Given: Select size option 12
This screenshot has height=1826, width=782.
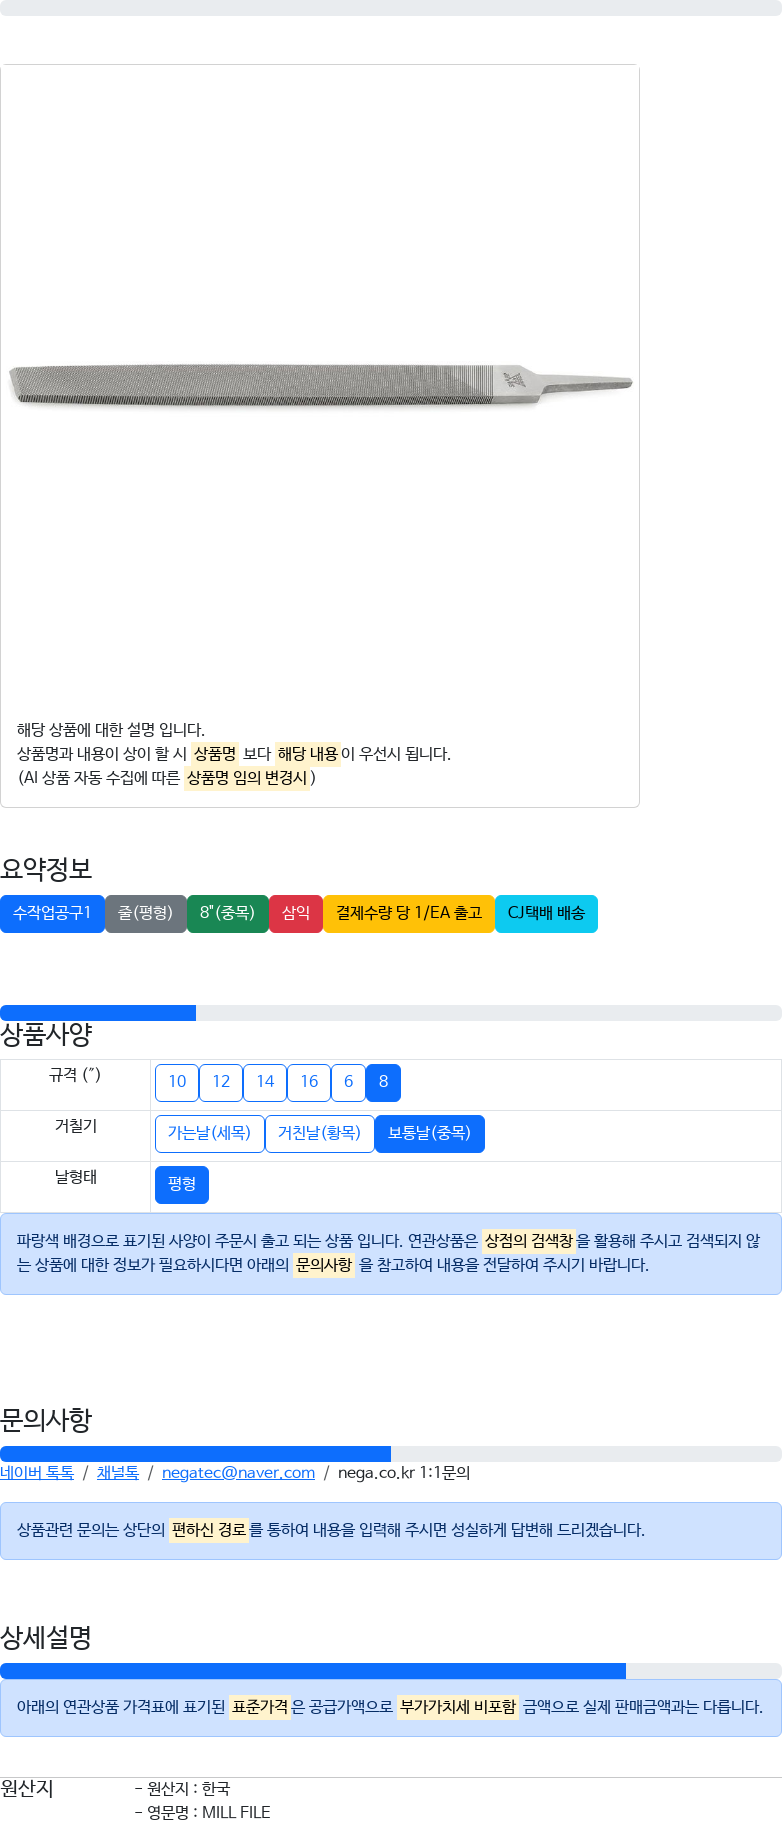Looking at the screenshot, I should pos(221,1082).
